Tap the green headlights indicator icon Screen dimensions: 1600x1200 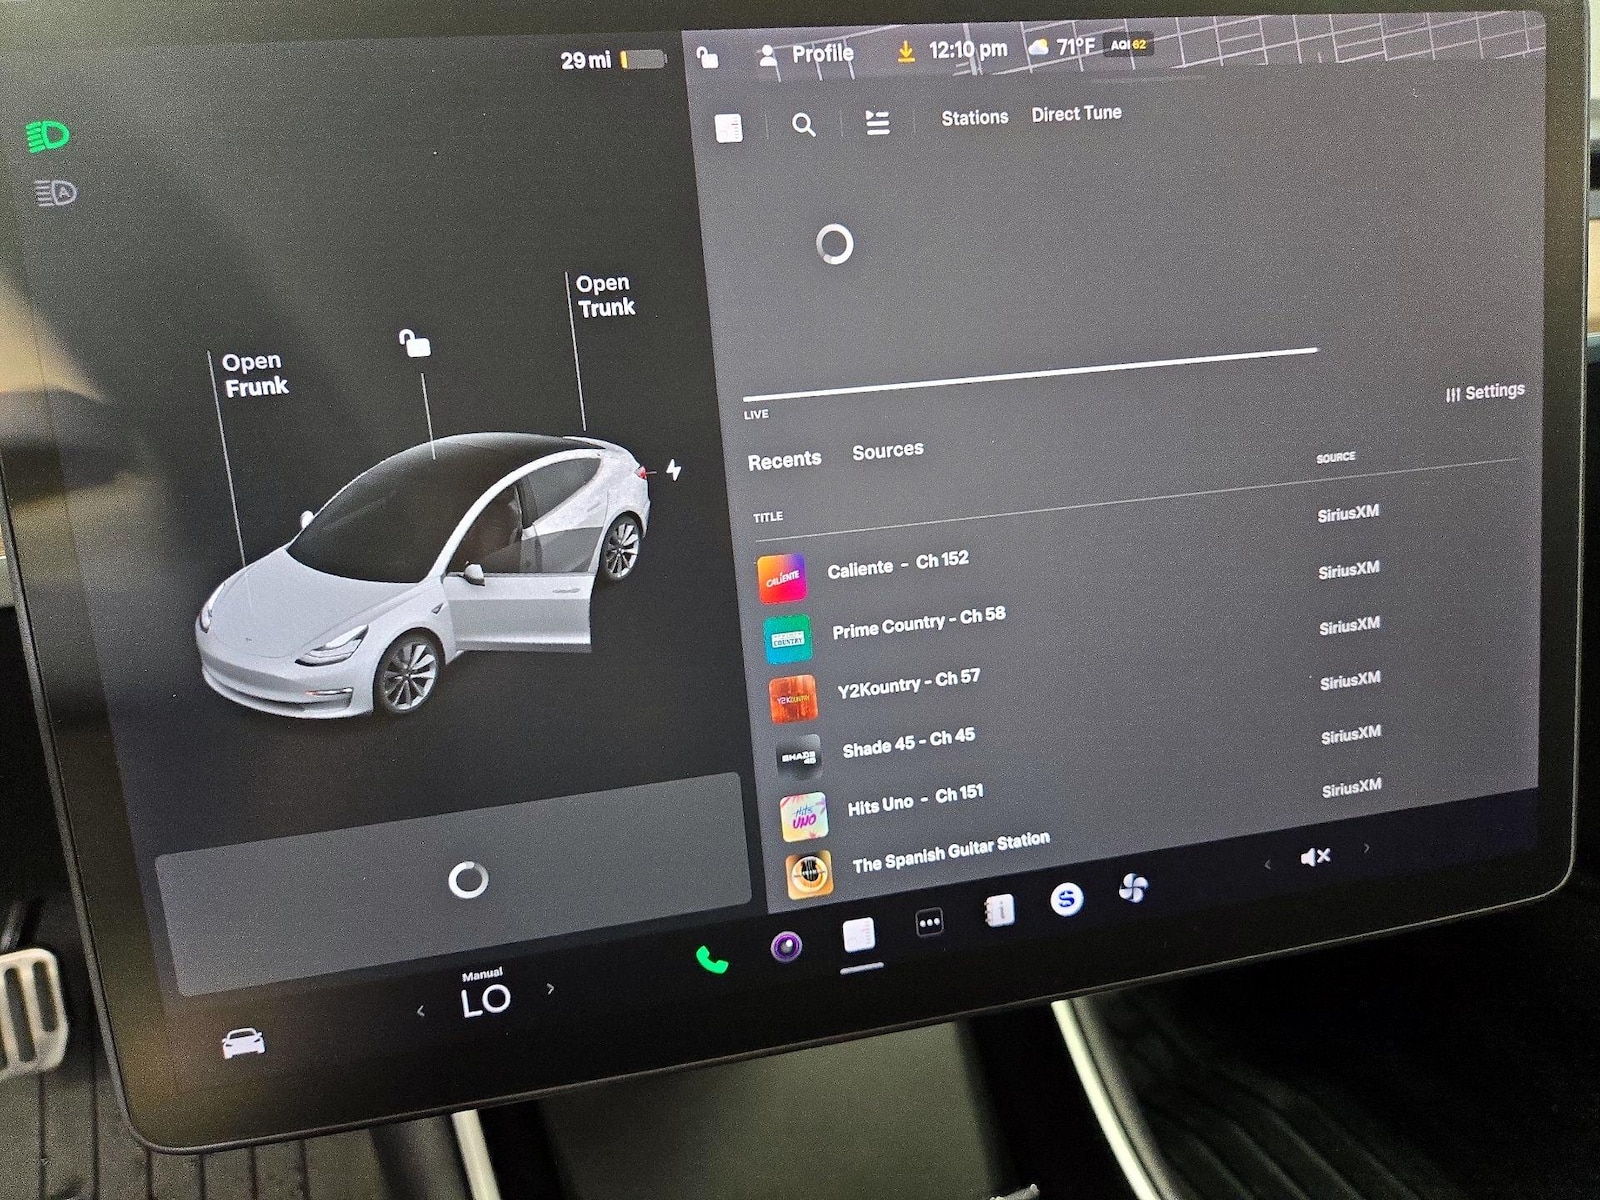coord(48,136)
